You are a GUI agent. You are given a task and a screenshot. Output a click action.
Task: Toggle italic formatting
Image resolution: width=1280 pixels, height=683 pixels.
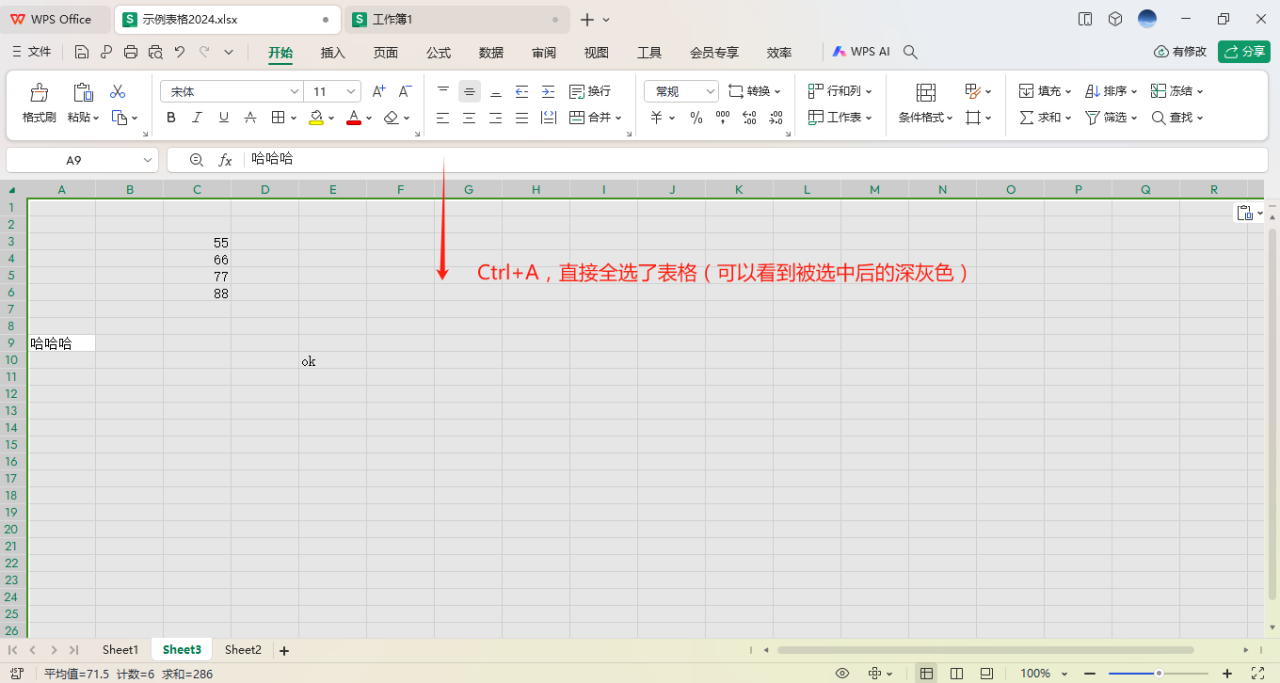197,118
